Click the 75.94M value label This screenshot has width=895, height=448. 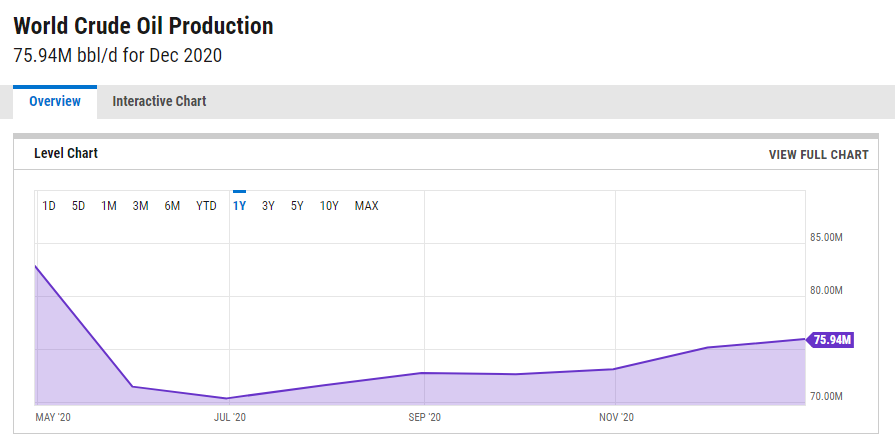(x=832, y=340)
